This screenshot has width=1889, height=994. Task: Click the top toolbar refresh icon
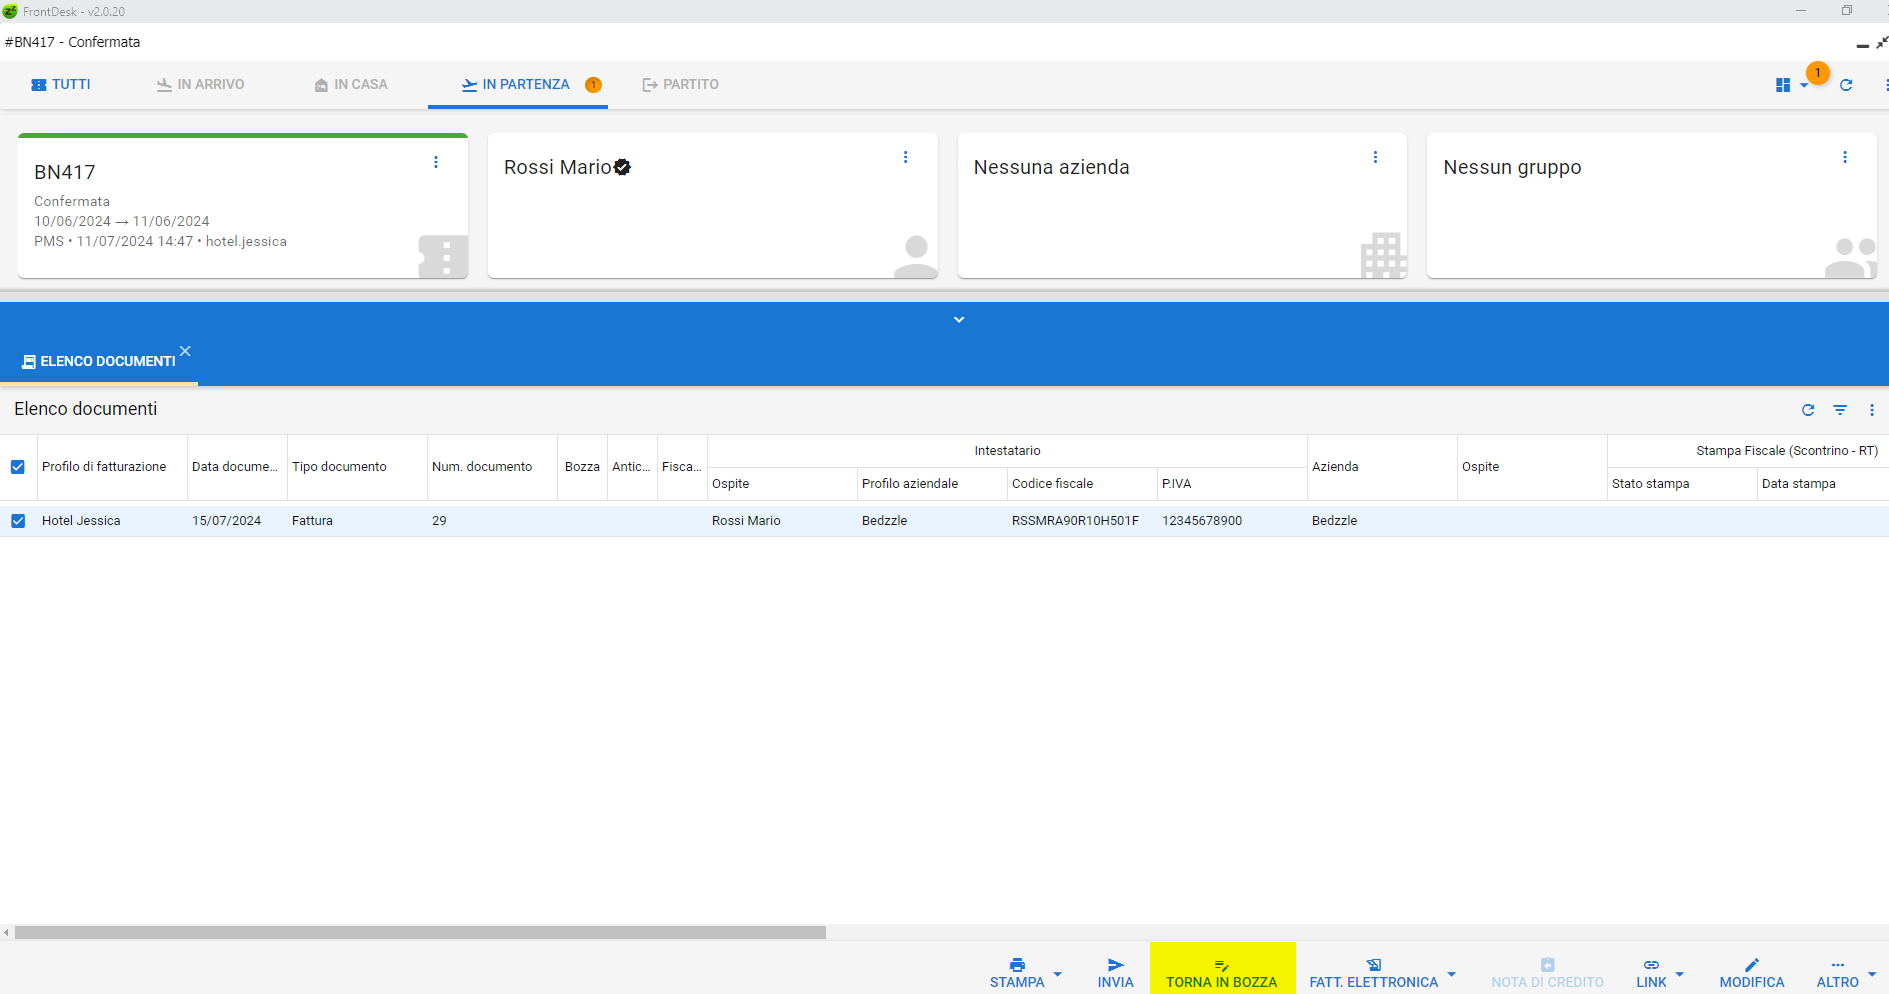coord(1846,85)
